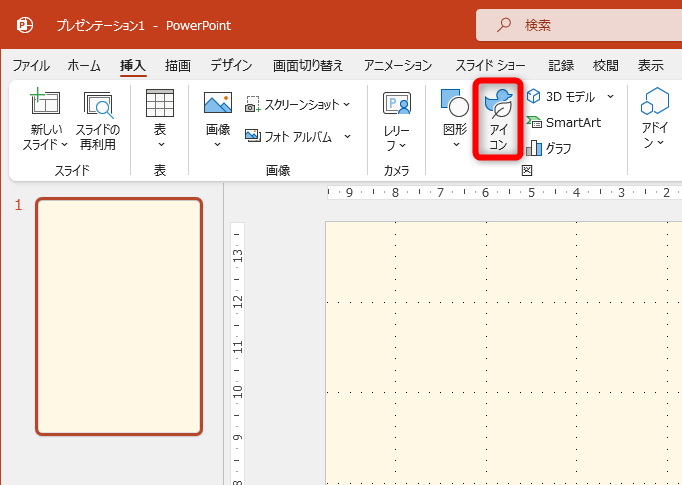682x485 pixels.
Task: Click the Icons (アイコン) duck icon
Action: click(498, 104)
